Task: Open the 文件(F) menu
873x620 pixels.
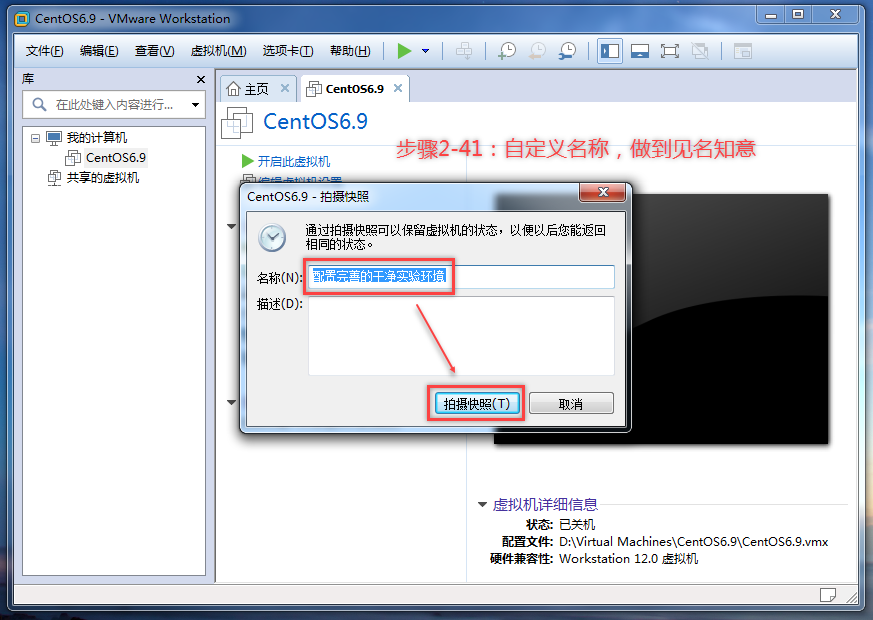Action: (x=45, y=51)
